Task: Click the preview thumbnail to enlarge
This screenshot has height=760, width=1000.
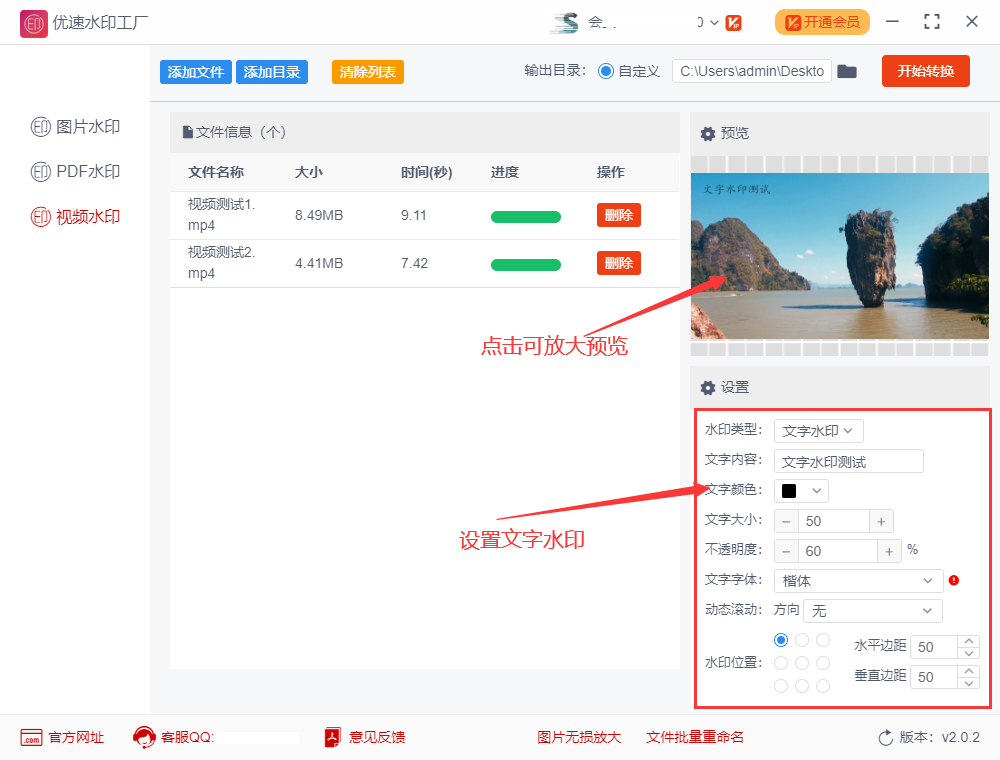Action: point(840,255)
